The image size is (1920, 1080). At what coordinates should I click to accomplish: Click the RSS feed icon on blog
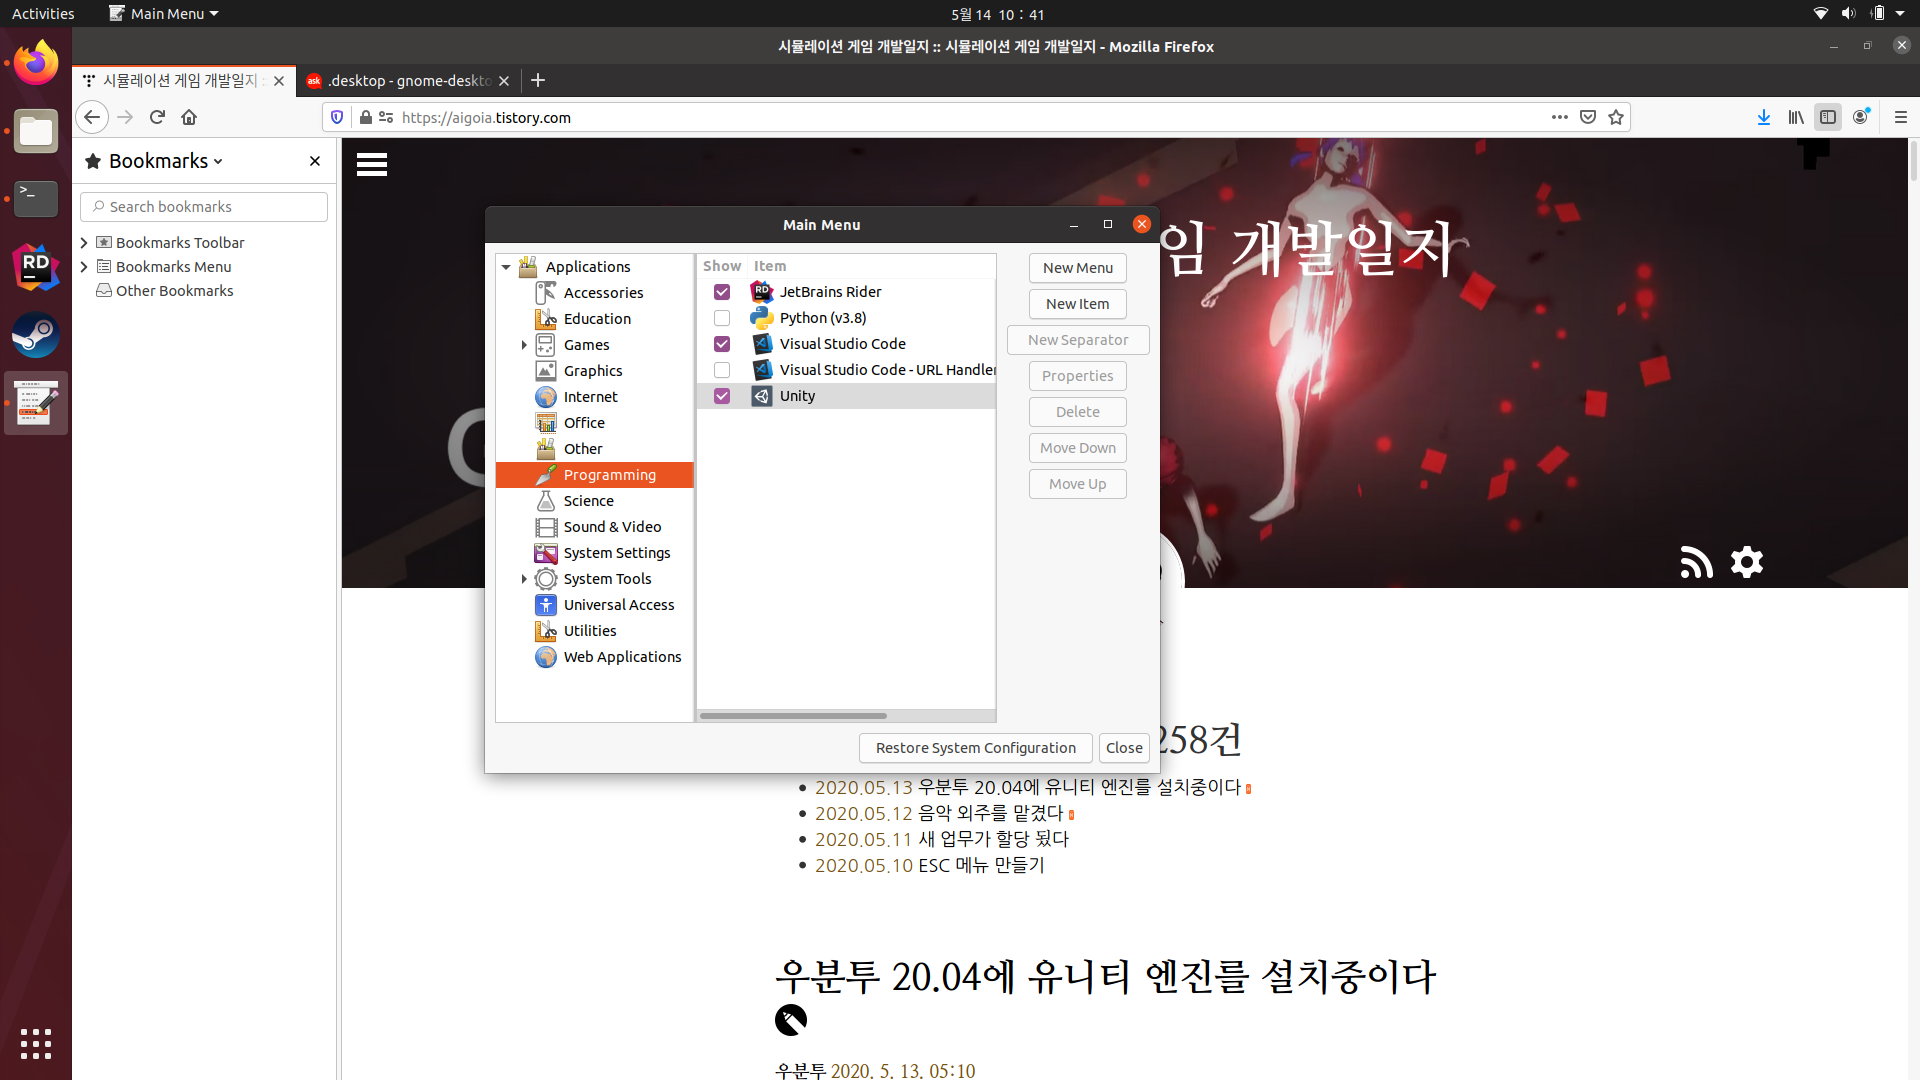(1696, 562)
